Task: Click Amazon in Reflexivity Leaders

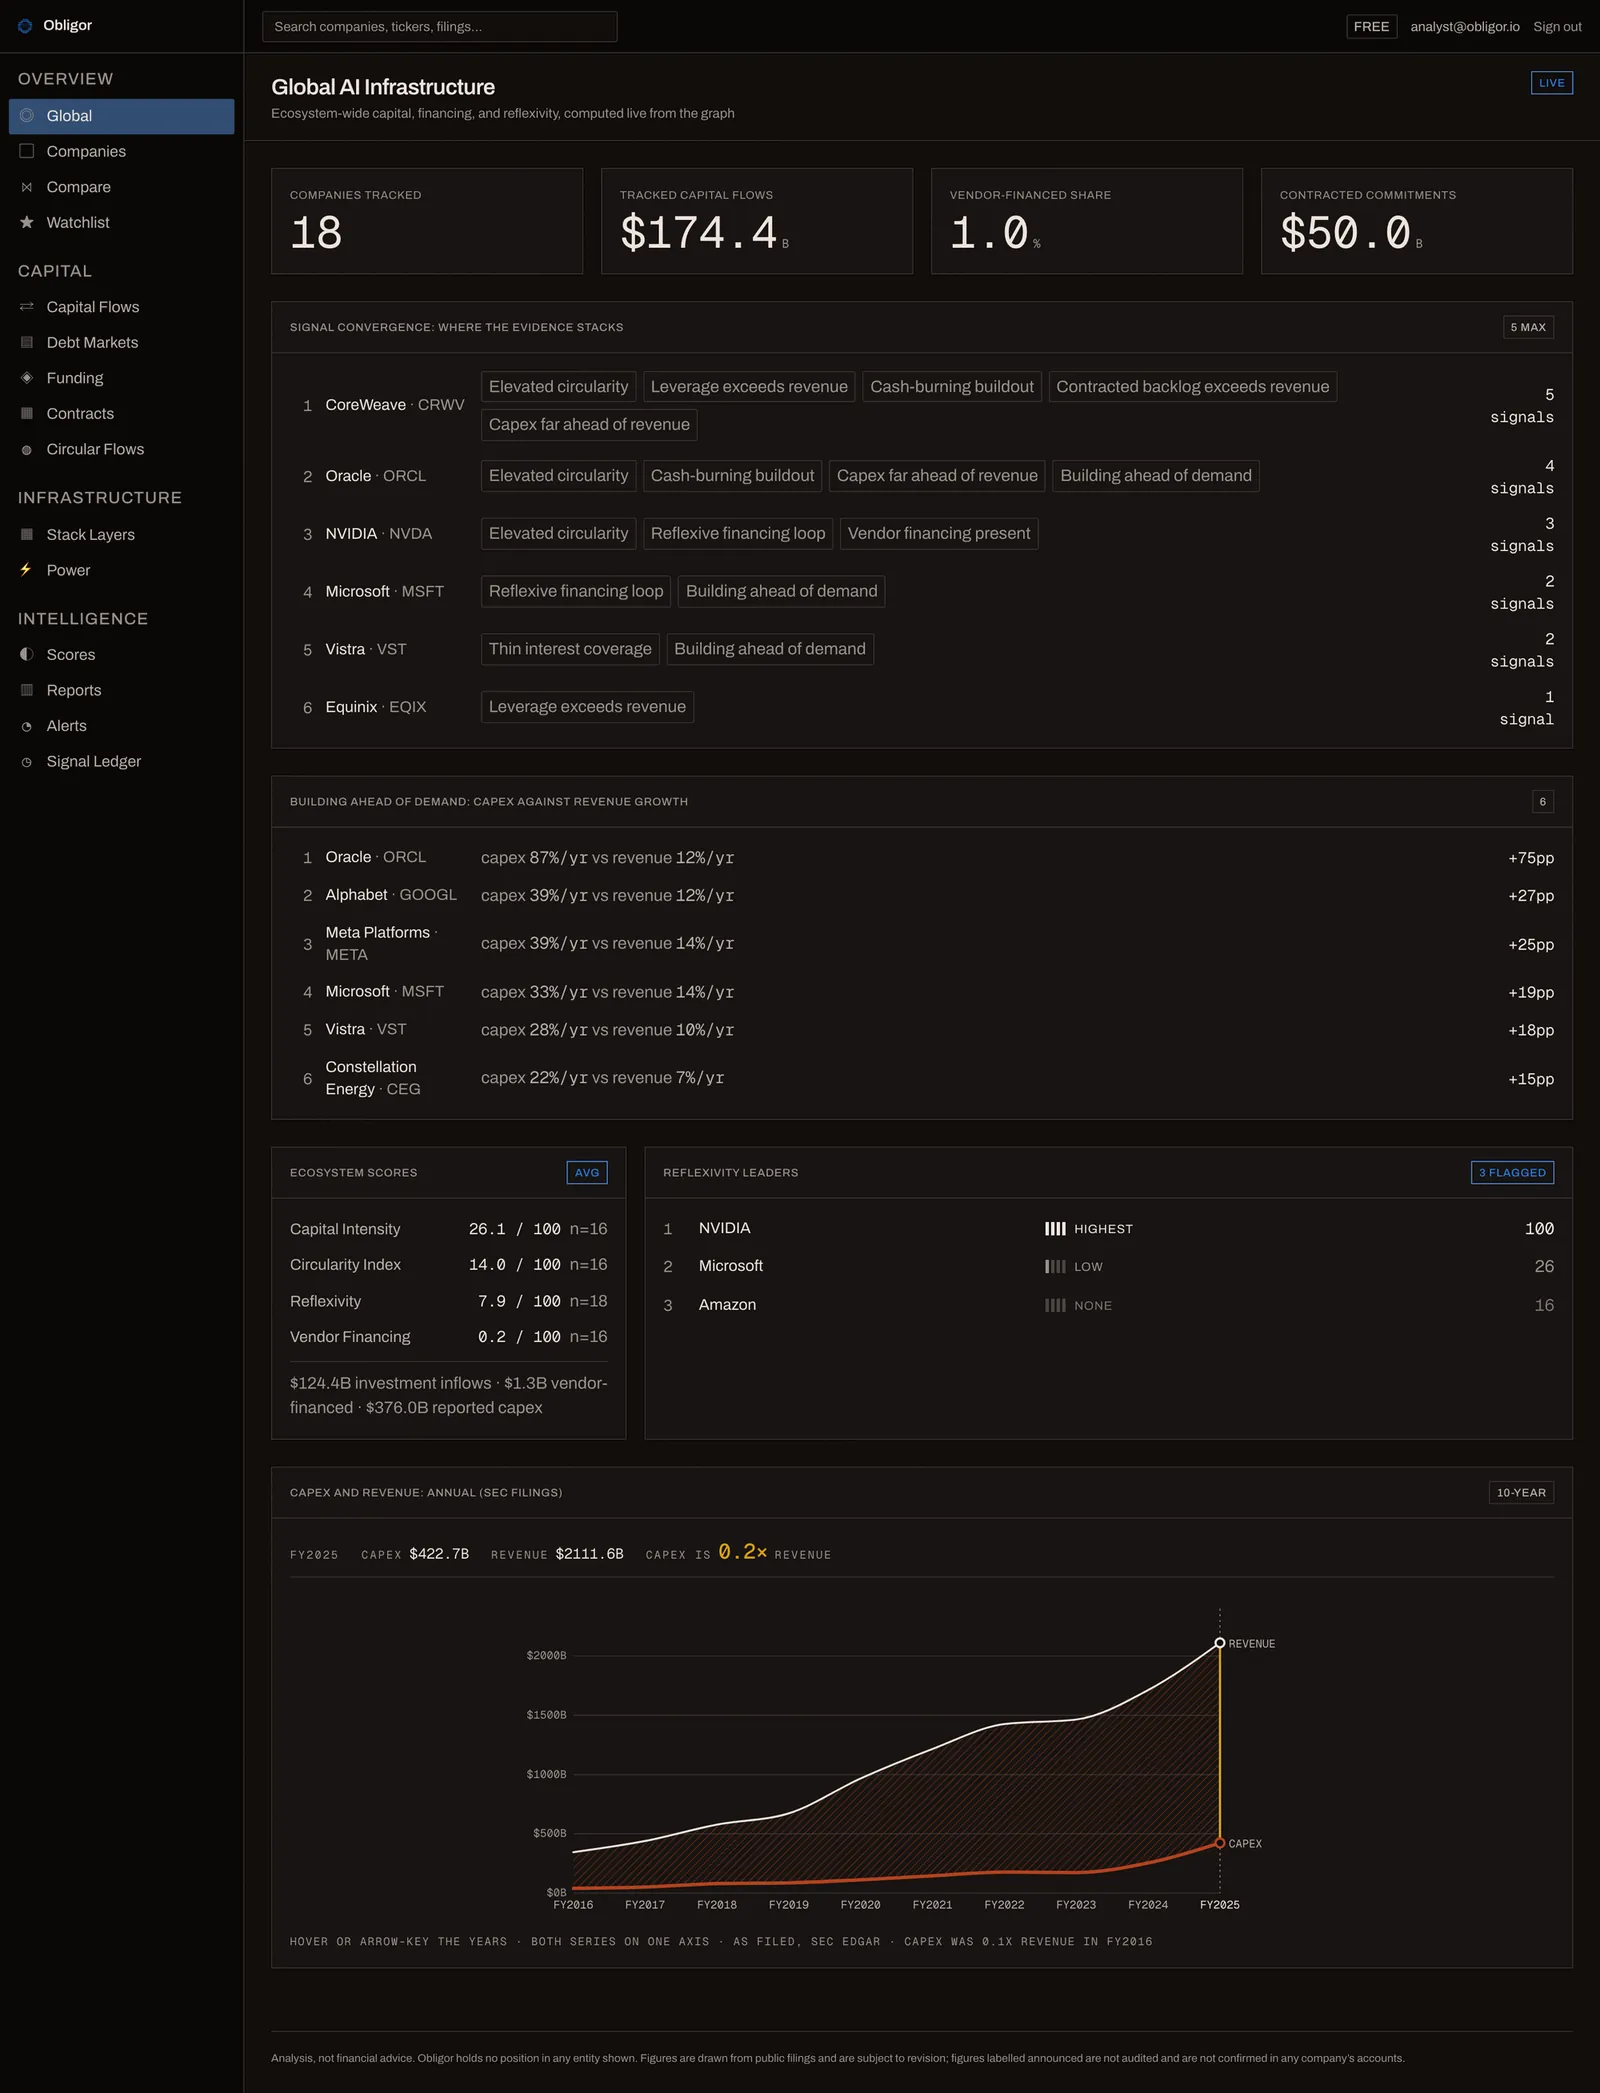Action: click(727, 1305)
